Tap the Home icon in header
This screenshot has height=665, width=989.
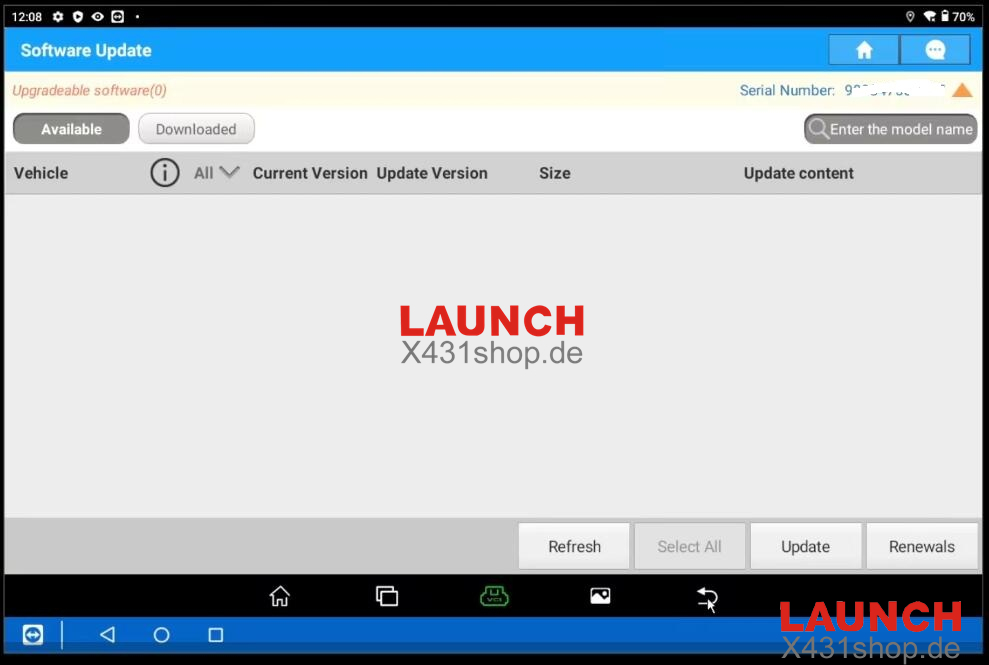click(x=864, y=50)
